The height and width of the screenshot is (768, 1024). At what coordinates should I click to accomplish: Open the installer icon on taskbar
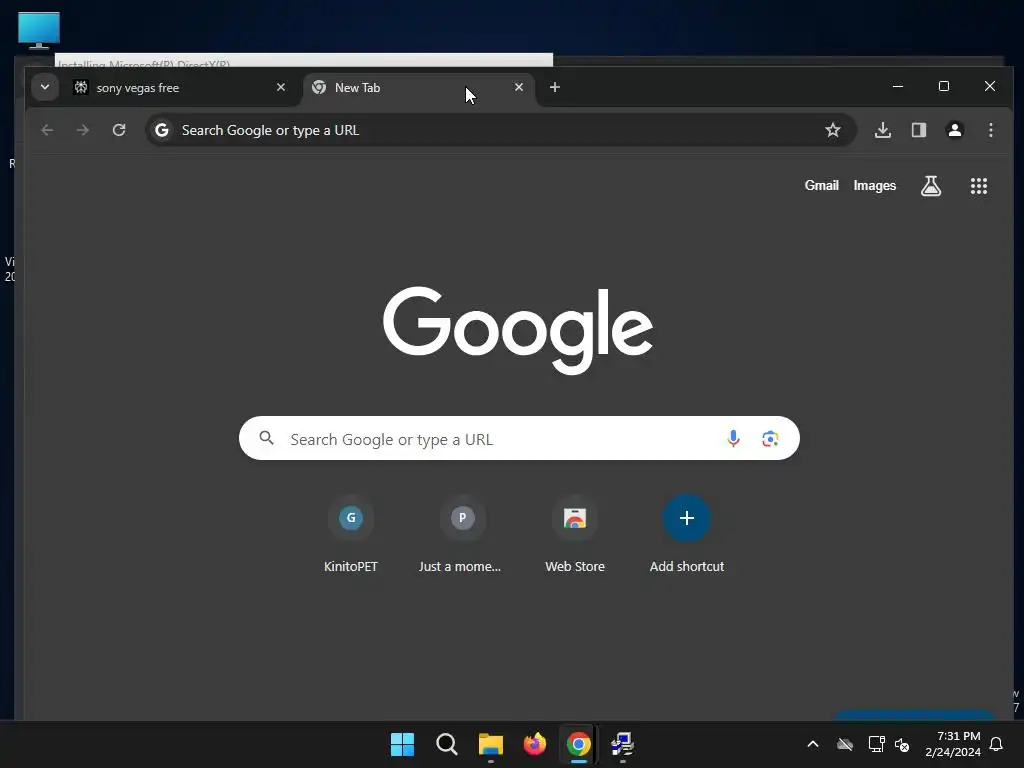622,744
